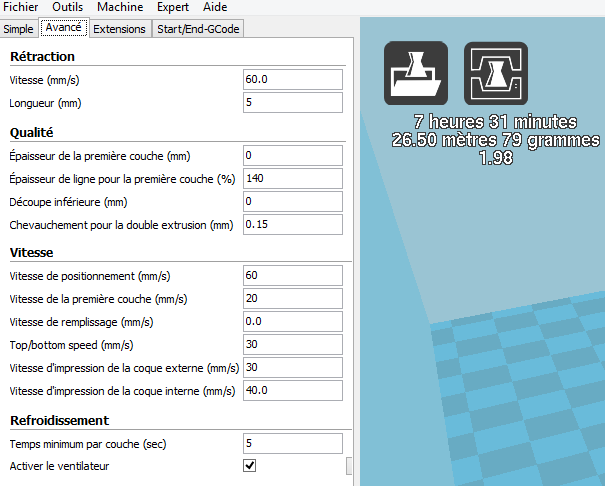Click the 'Top/bottom speed (mm/s)' label
Image resolution: width=605 pixels, height=486 pixels.
tap(71, 345)
